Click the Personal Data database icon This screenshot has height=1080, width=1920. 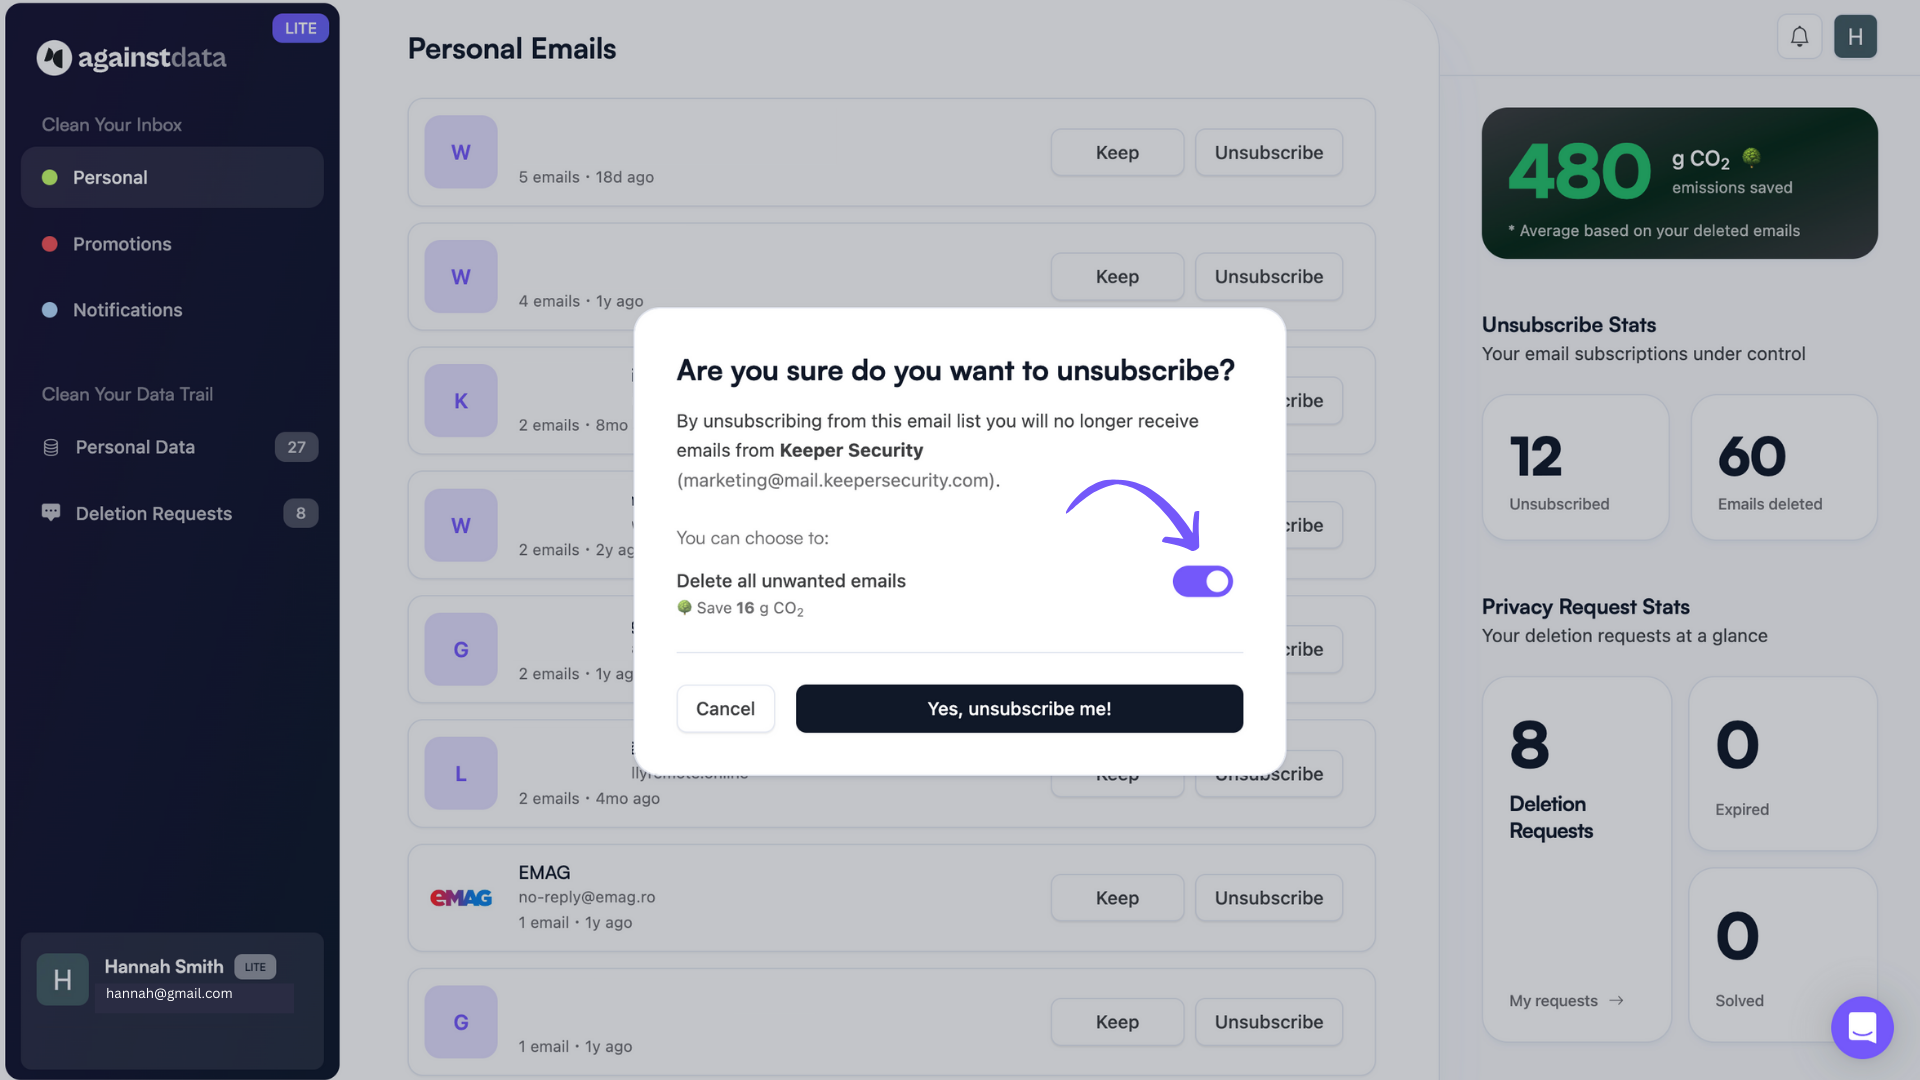[x=51, y=447]
